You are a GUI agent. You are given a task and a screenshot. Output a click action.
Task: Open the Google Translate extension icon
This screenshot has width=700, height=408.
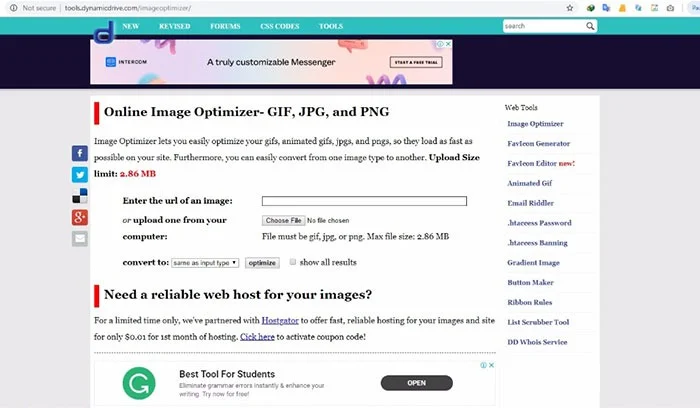[x=606, y=8]
